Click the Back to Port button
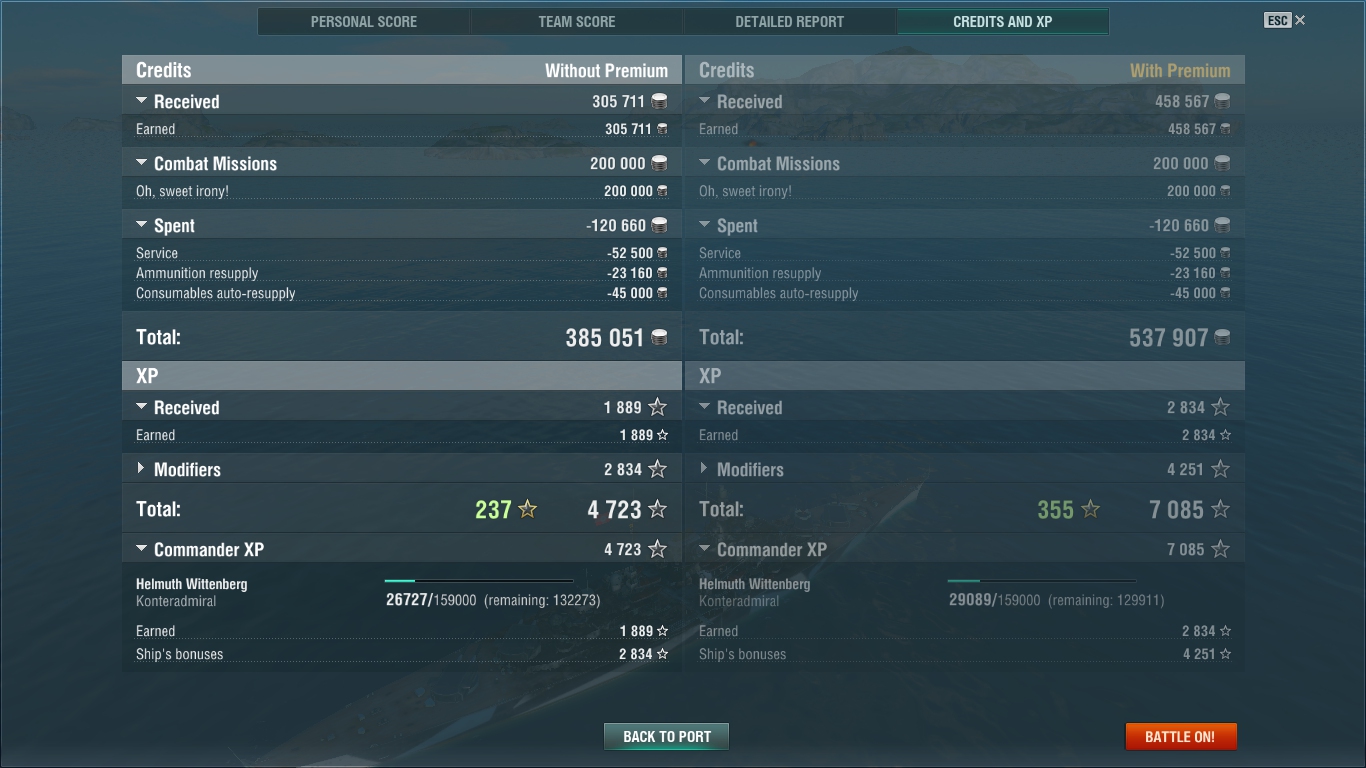Viewport: 1366px width, 768px height. (667, 737)
